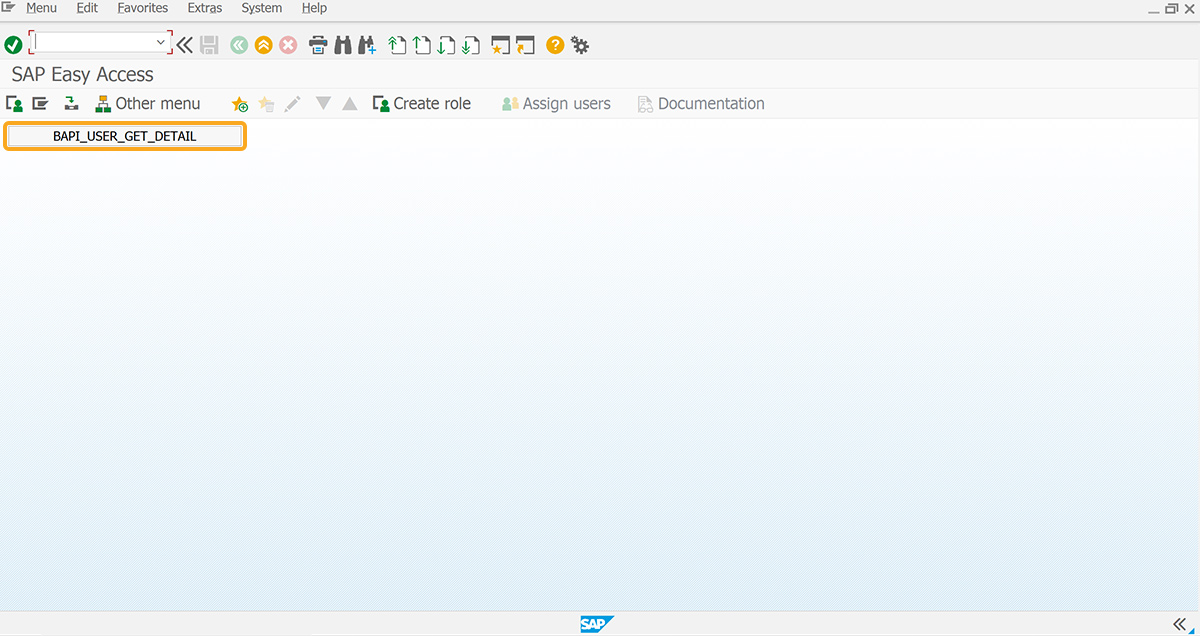Open the Favorites menu
Image resolution: width=1200 pixels, height=636 pixels.
(x=143, y=8)
